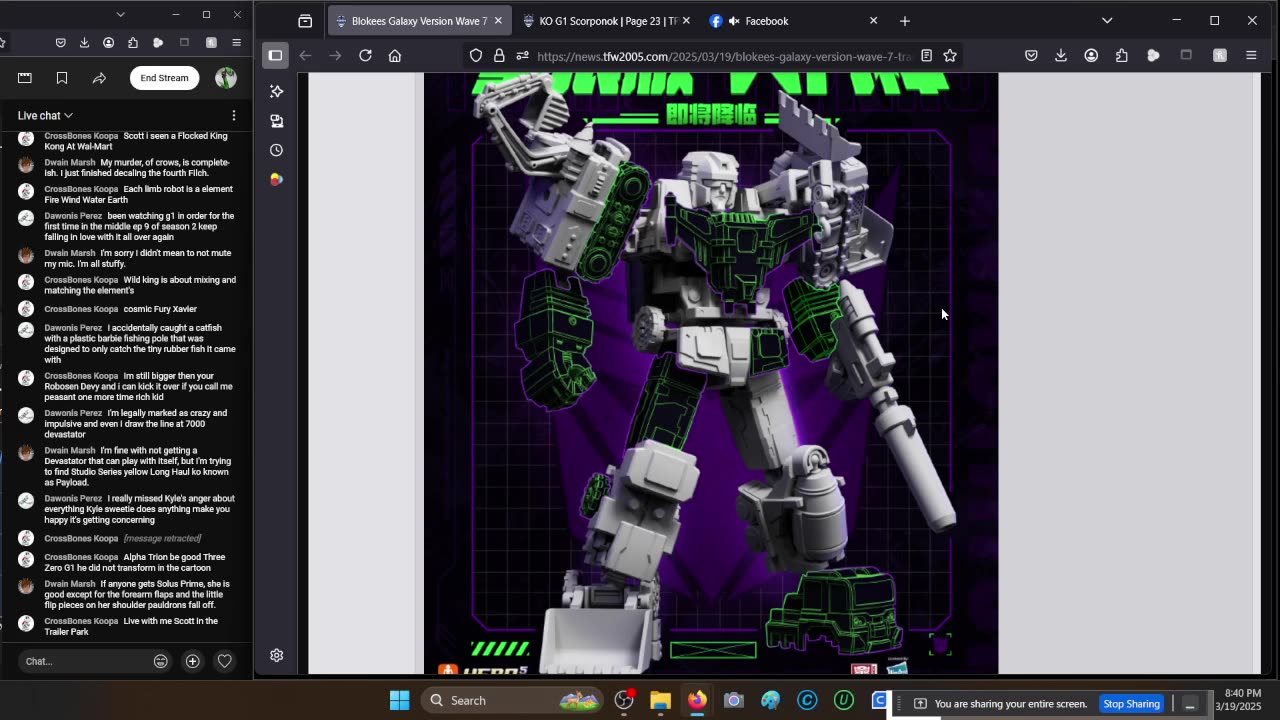Screen dimensions: 1280x720
Task: Open Firefox from taskbar
Action: pos(697,700)
